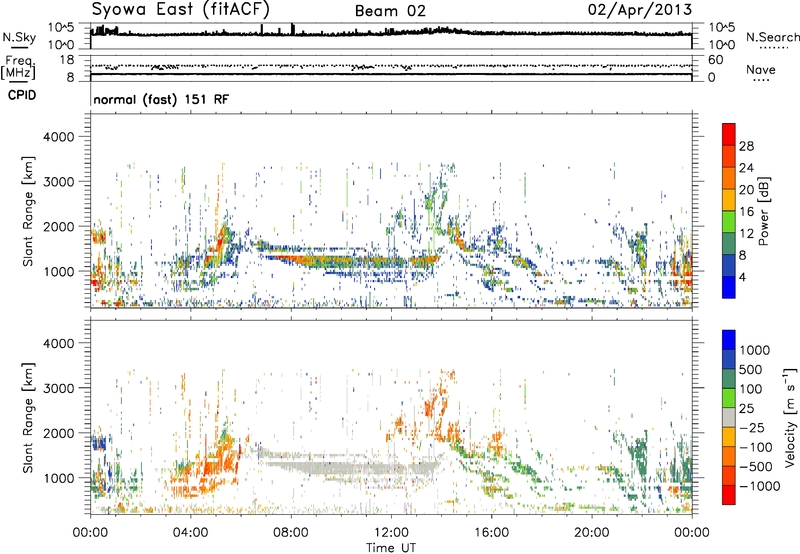
Task: Click the '500' velocity colorbar tick label
Action: click(753, 369)
